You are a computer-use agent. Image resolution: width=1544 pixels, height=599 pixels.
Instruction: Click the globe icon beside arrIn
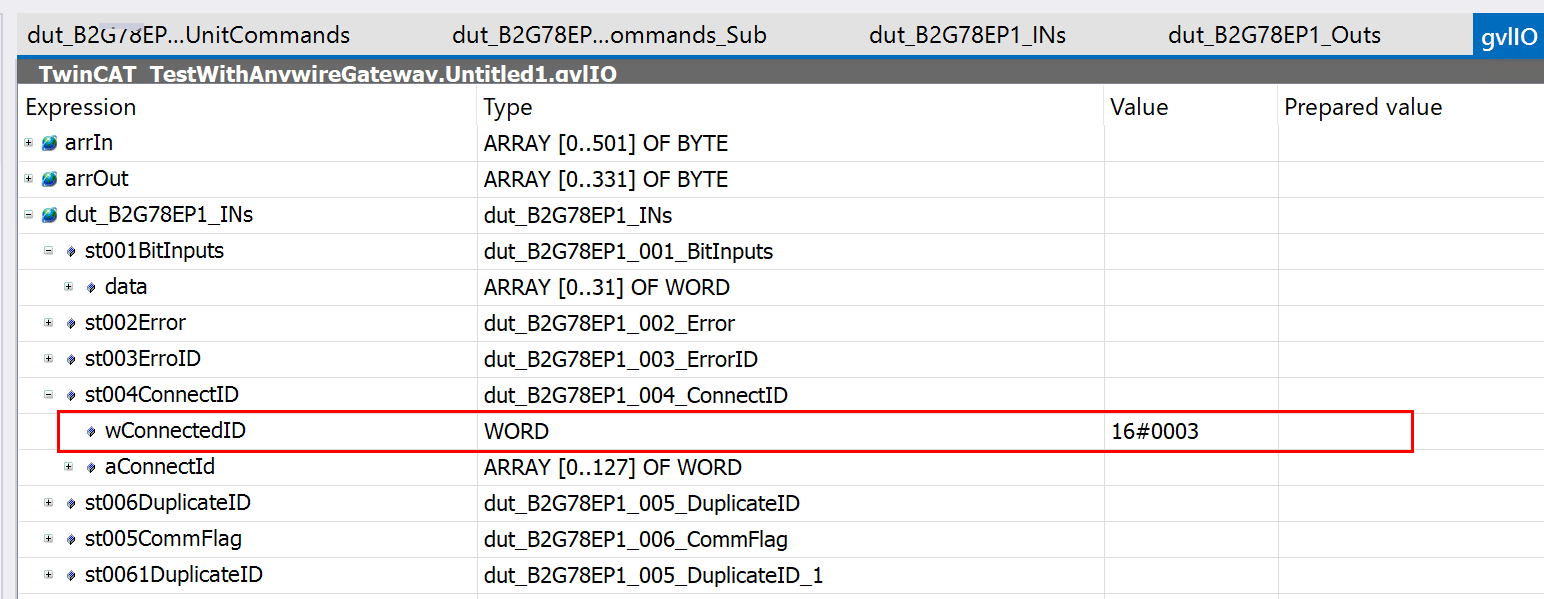pos(49,143)
